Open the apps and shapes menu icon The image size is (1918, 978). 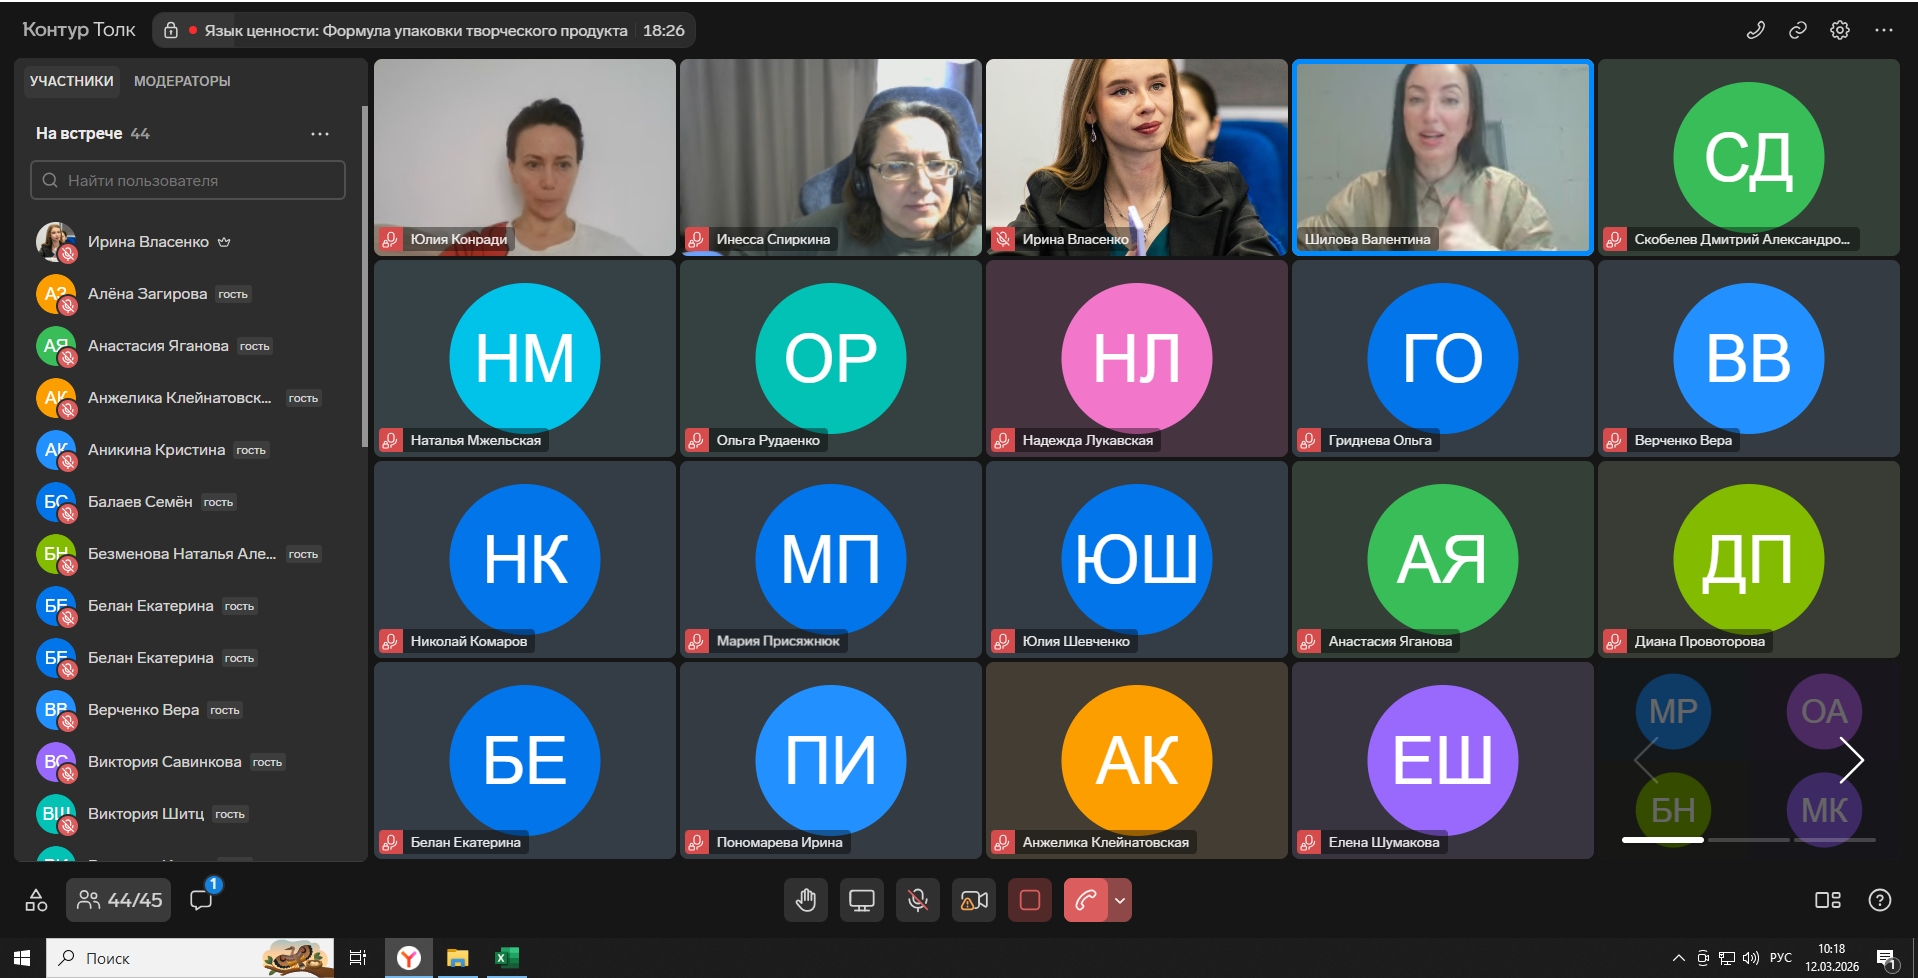pos(36,900)
